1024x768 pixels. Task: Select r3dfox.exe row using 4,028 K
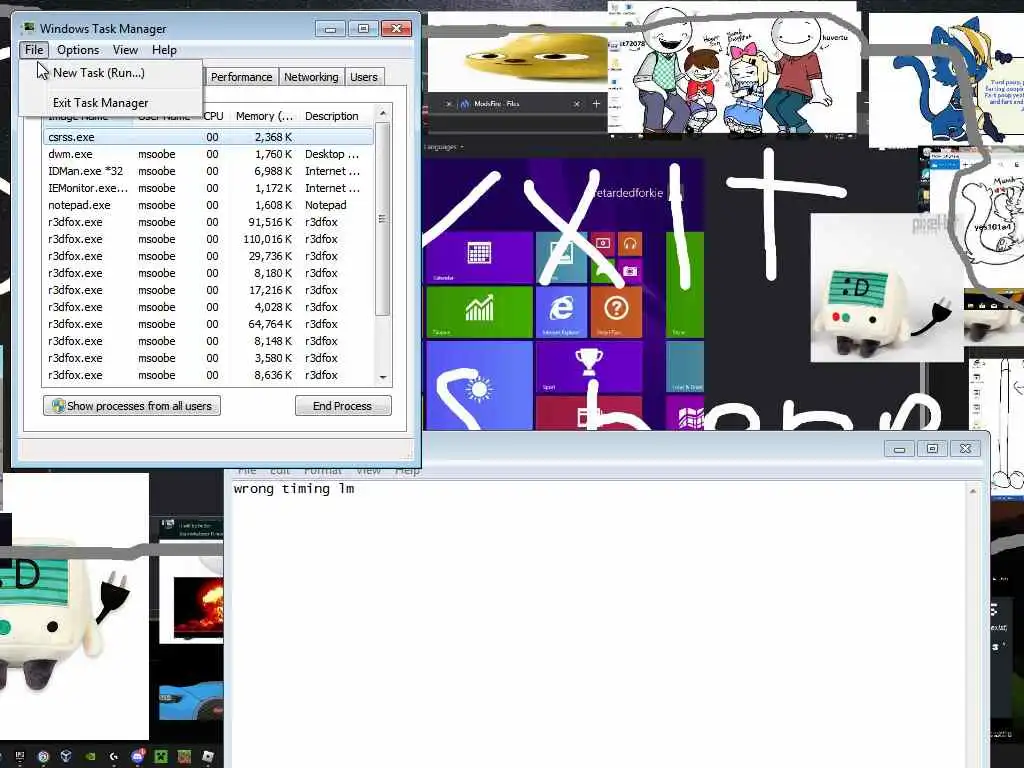click(x=208, y=307)
